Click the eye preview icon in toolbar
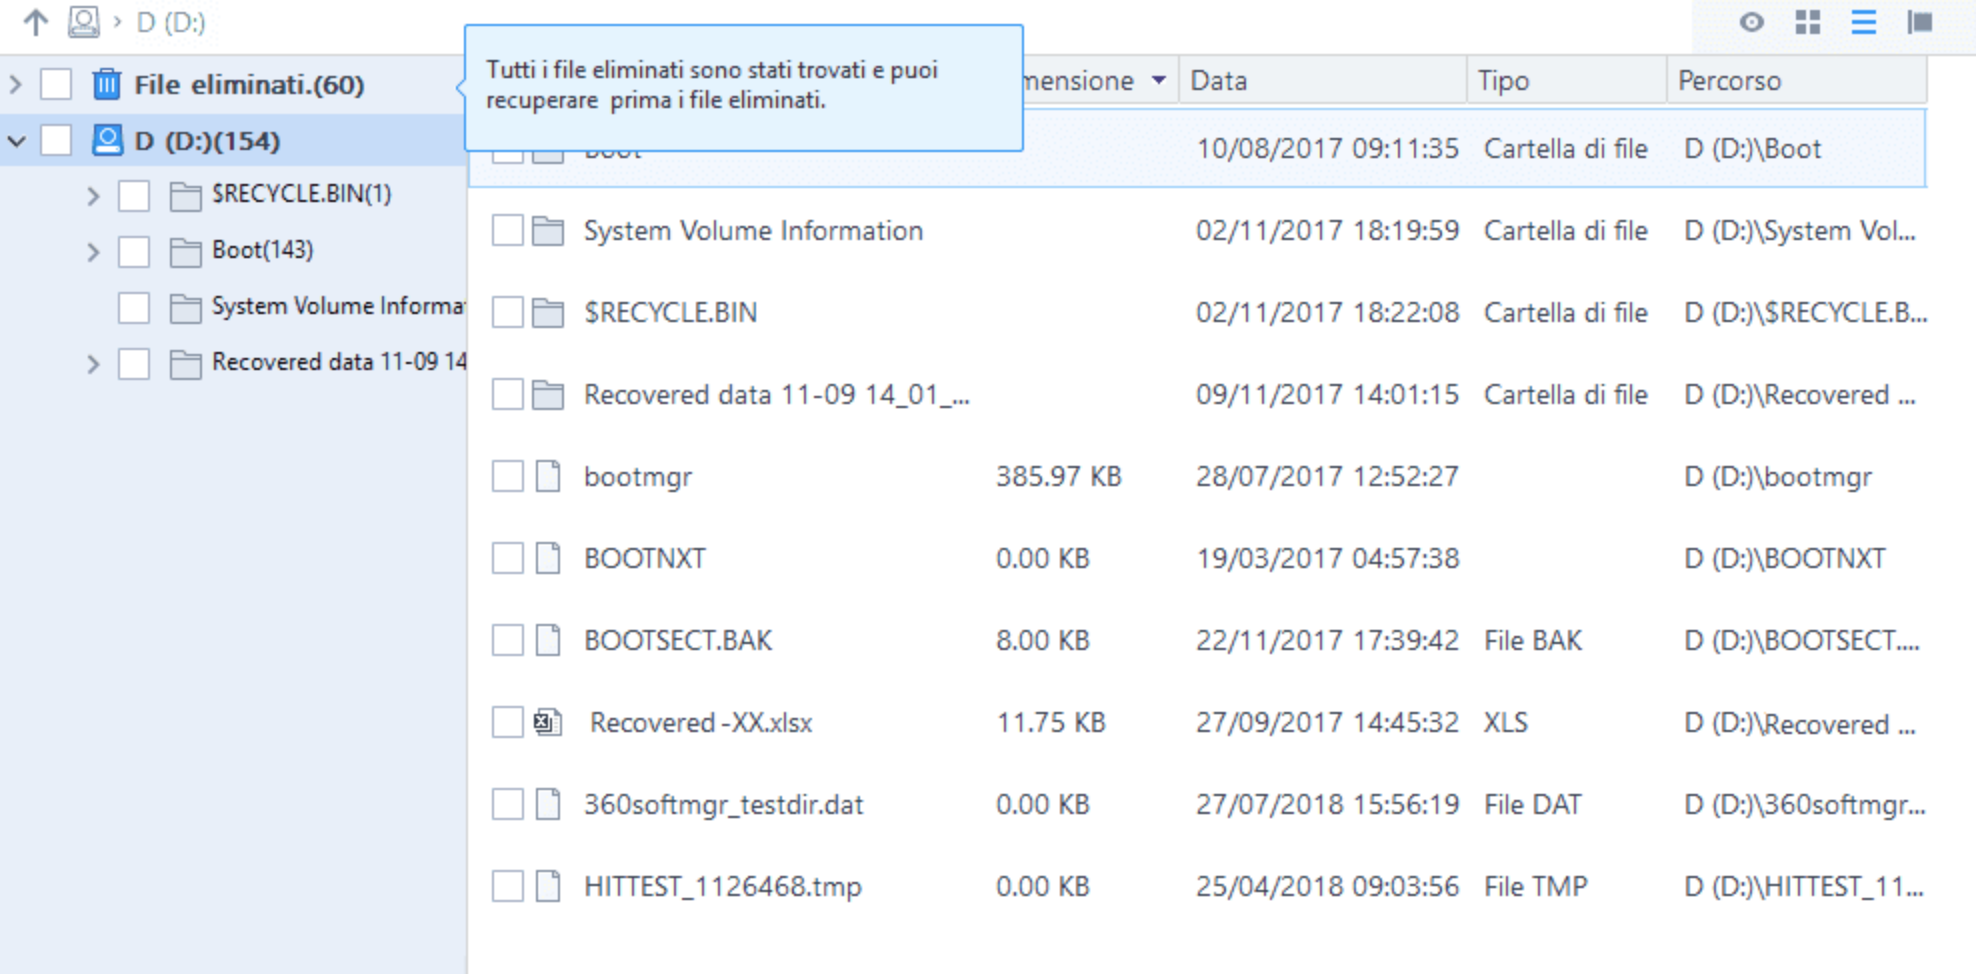 click(x=1751, y=22)
